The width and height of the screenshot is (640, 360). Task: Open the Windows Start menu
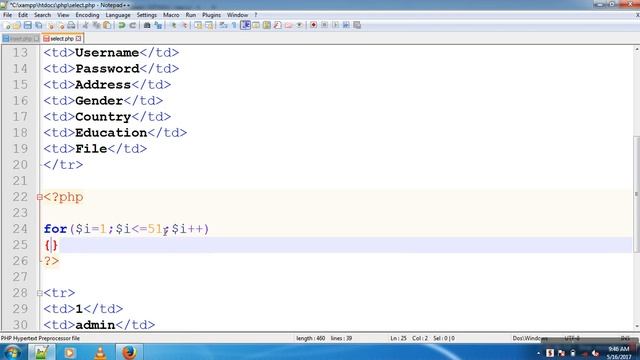tap(12, 352)
